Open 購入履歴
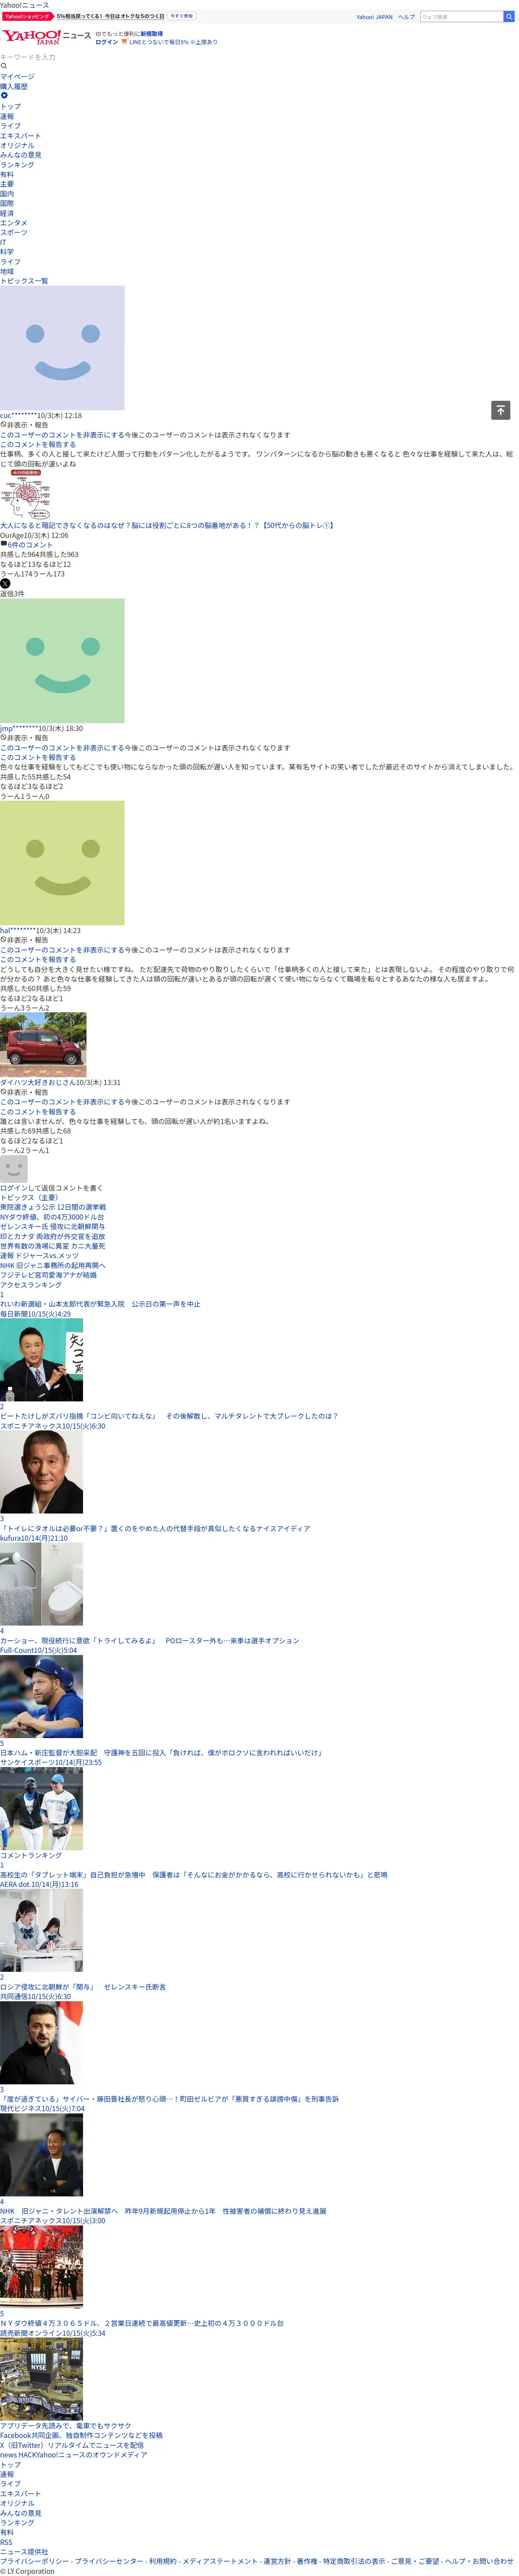Screen dimensions: 519x2576 14,86
